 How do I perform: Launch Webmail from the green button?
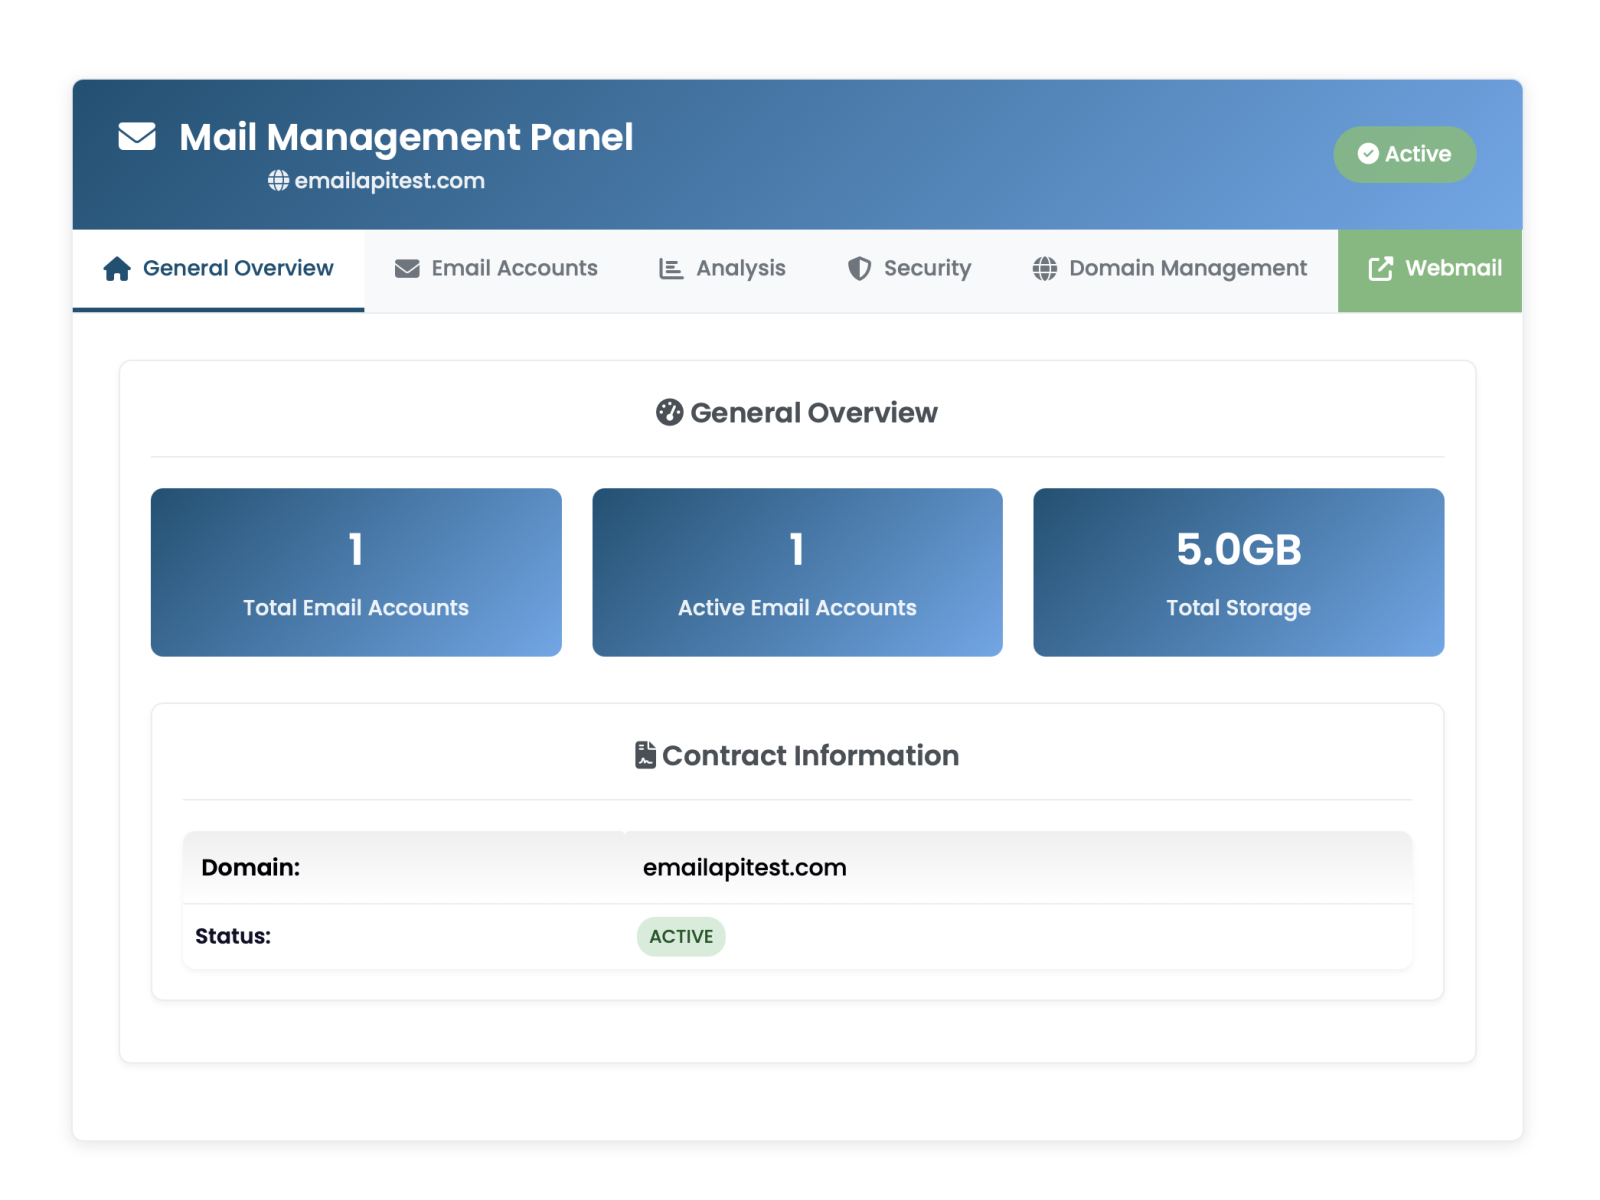coord(1430,270)
